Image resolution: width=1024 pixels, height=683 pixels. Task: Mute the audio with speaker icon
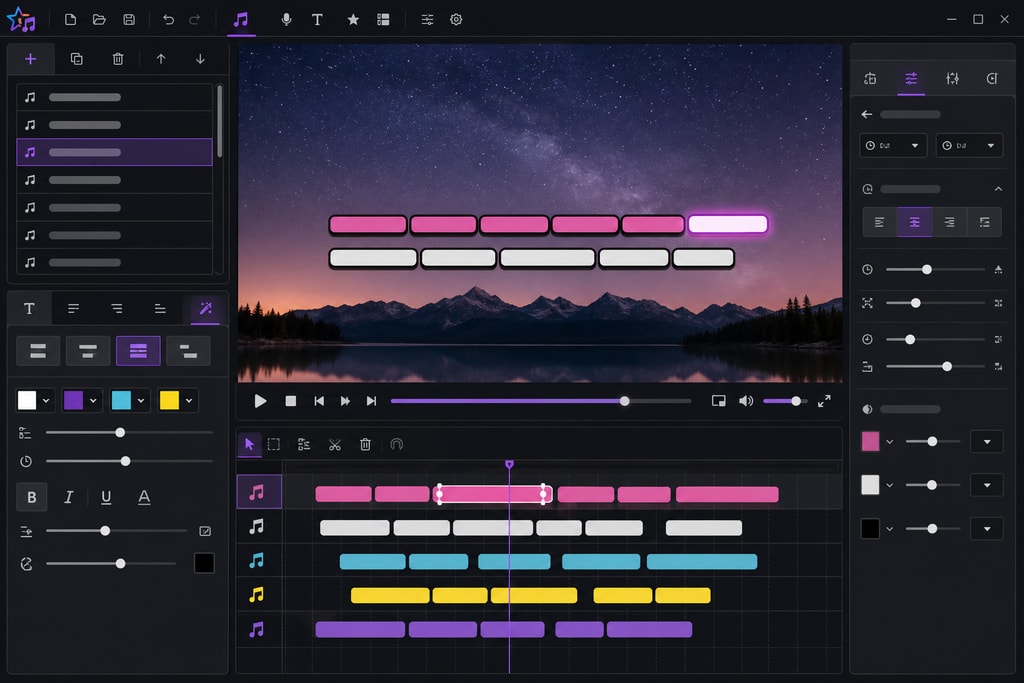pos(746,401)
